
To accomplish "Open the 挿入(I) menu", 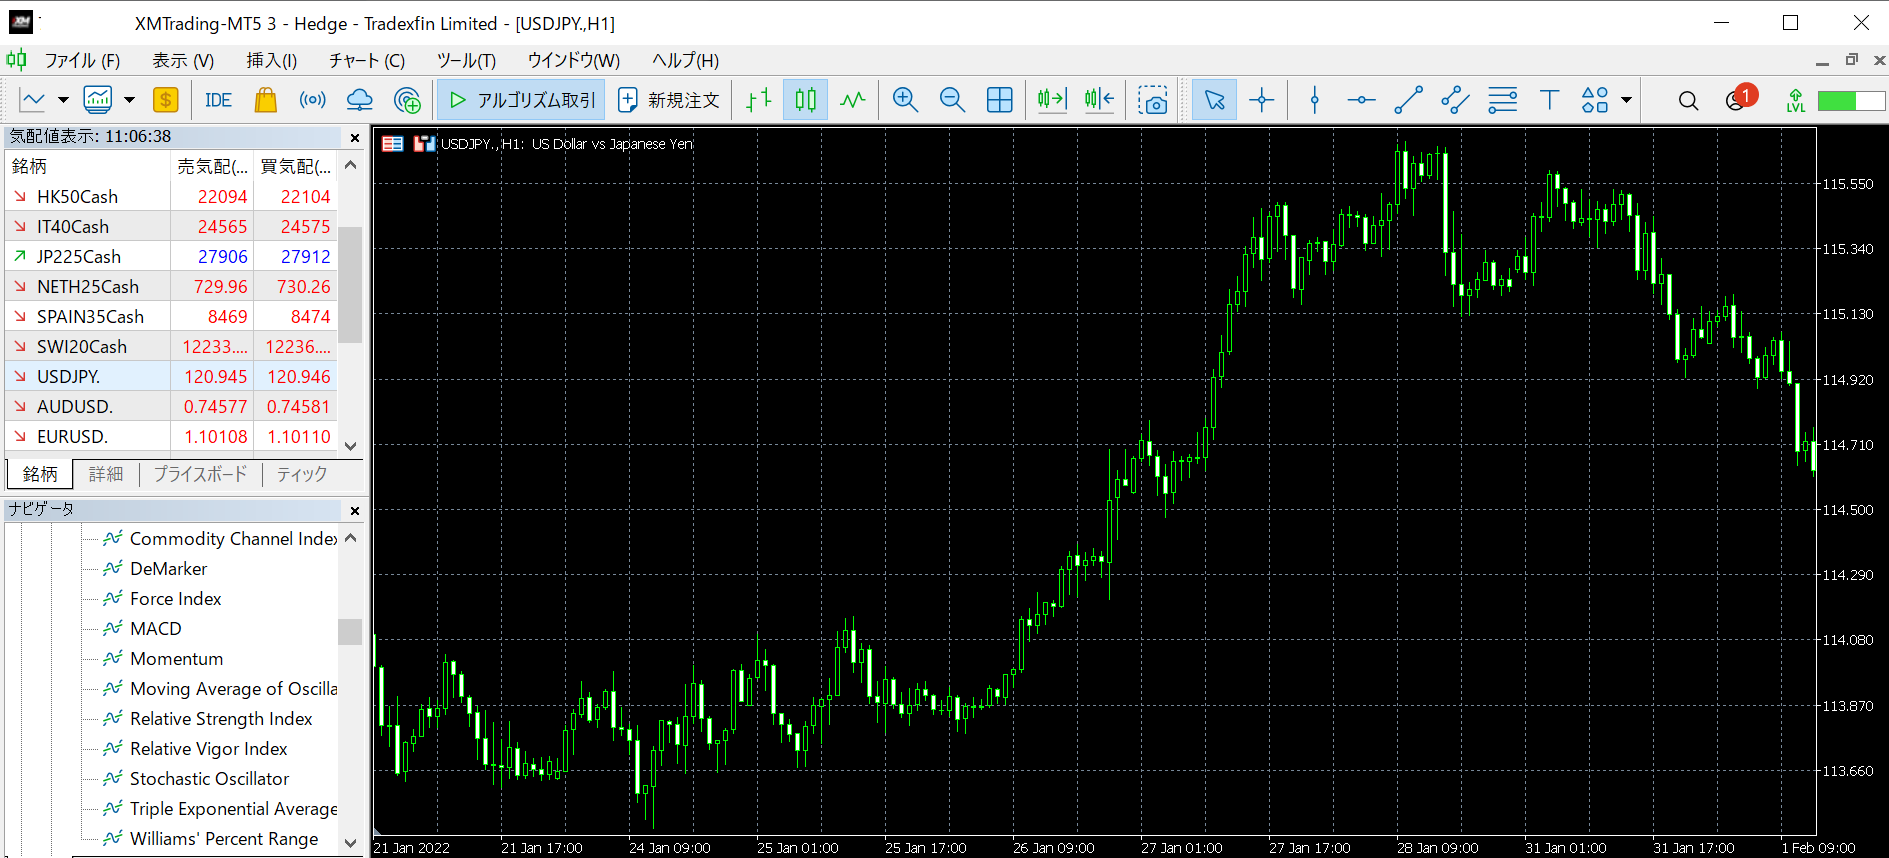I will click(x=272, y=60).
